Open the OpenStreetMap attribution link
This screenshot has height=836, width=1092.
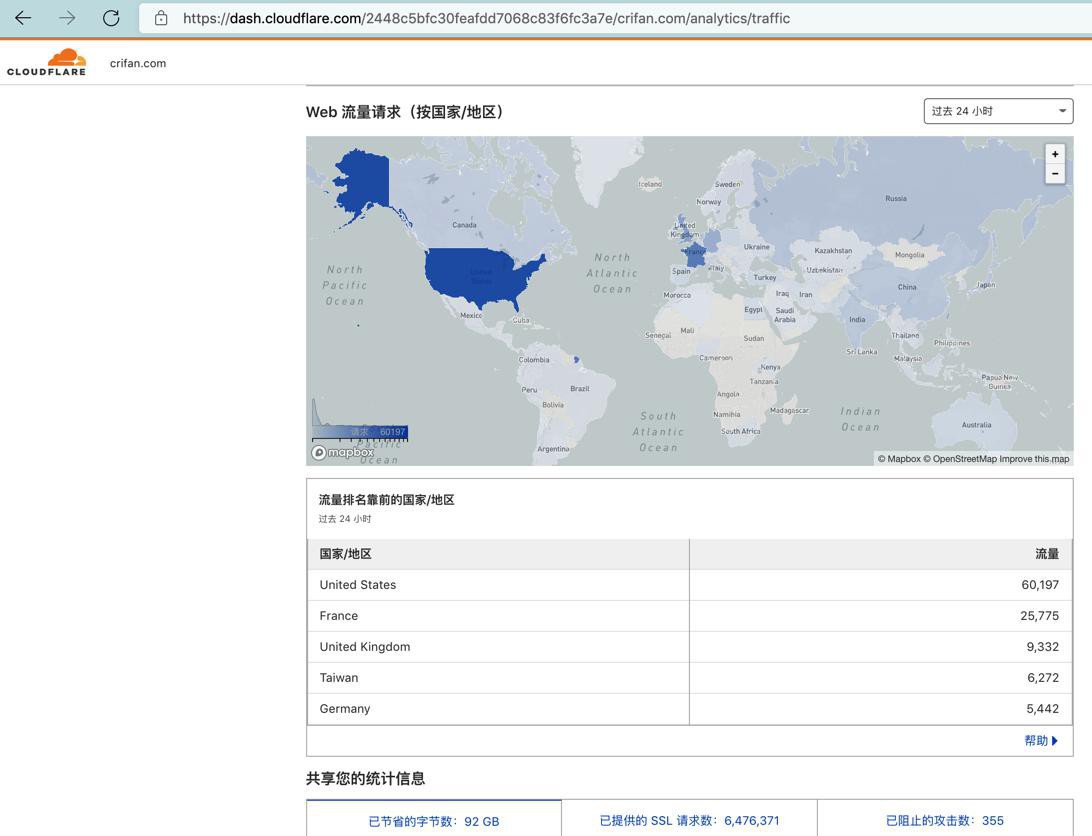960,458
